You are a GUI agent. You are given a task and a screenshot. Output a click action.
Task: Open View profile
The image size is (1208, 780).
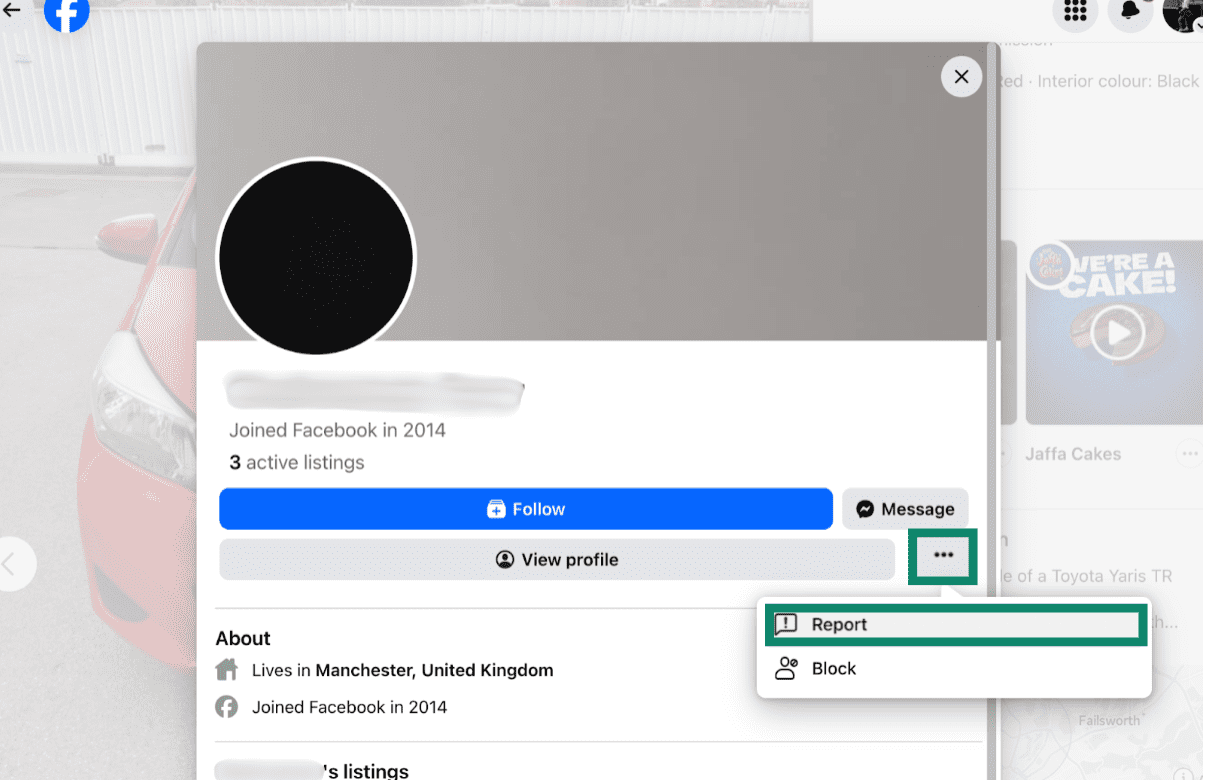(557, 559)
